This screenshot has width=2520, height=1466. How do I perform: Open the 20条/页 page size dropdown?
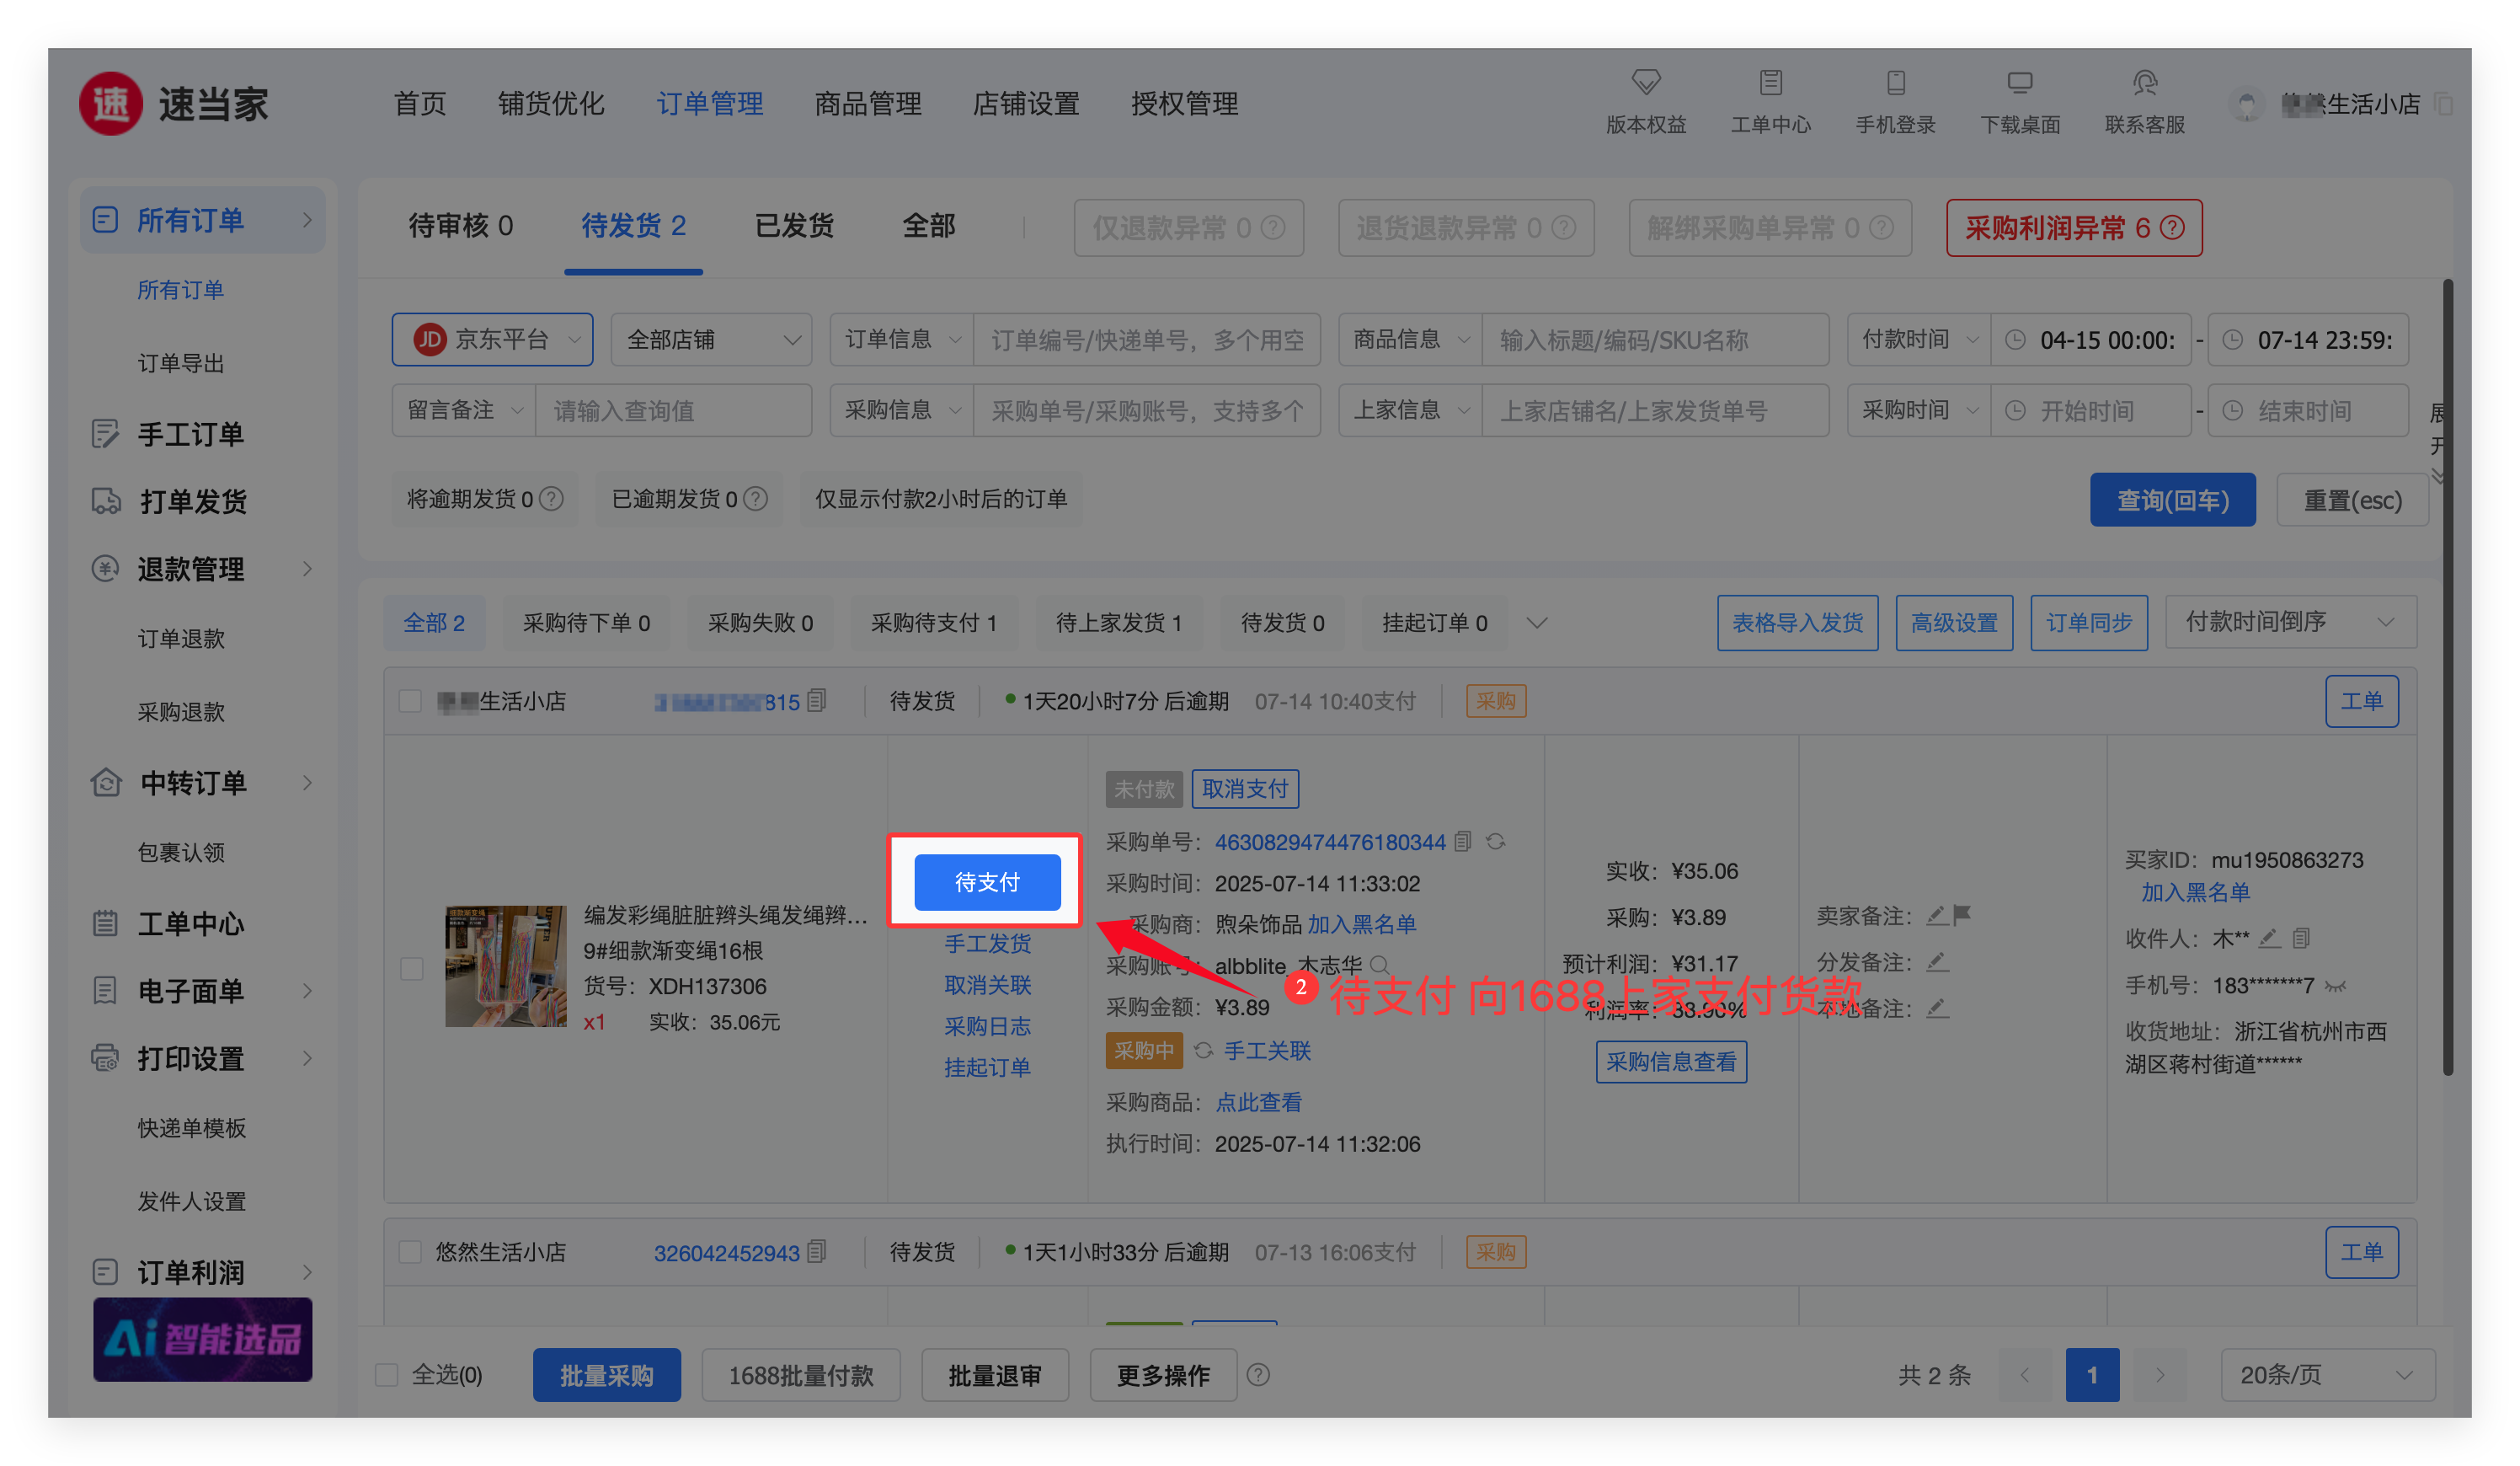pyautogui.click(x=2326, y=1375)
